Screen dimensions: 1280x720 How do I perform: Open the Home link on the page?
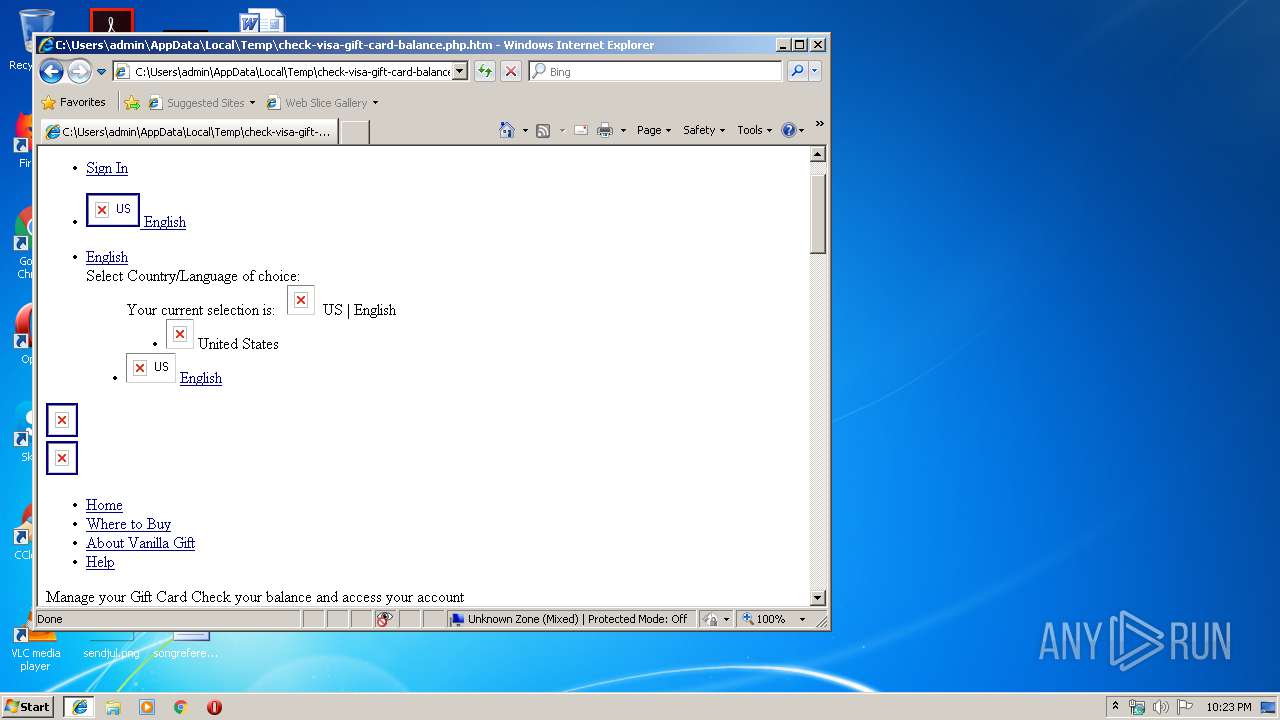click(104, 505)
